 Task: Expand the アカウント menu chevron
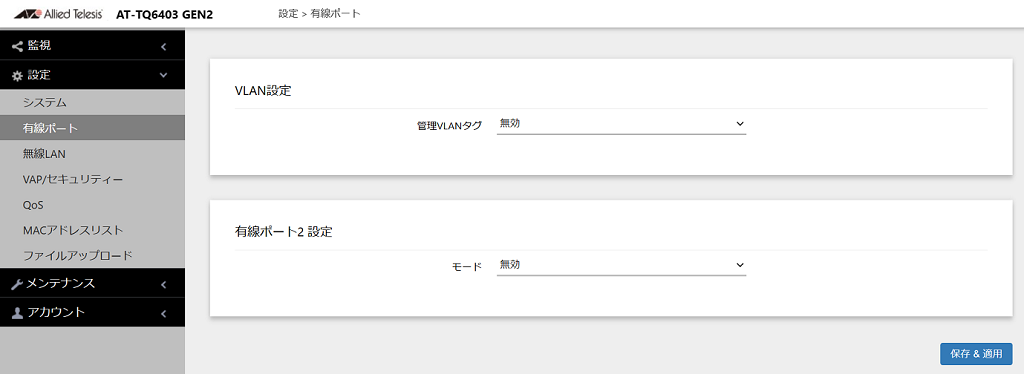point(163,313)
